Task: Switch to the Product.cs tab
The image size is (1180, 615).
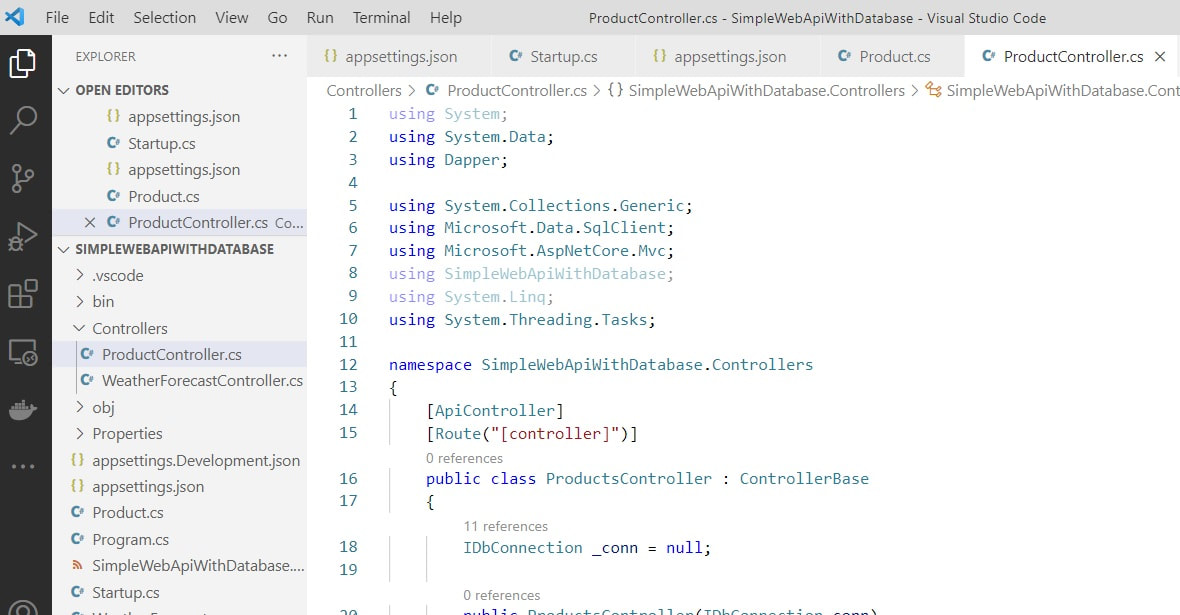Action: coord(892,56)
